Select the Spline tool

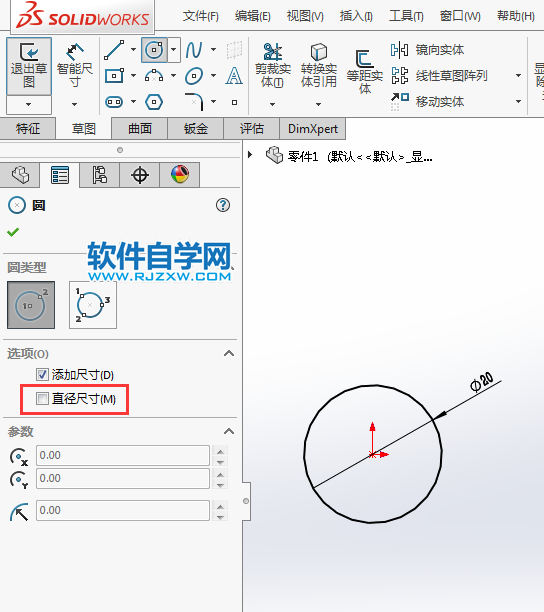point(194,50)
